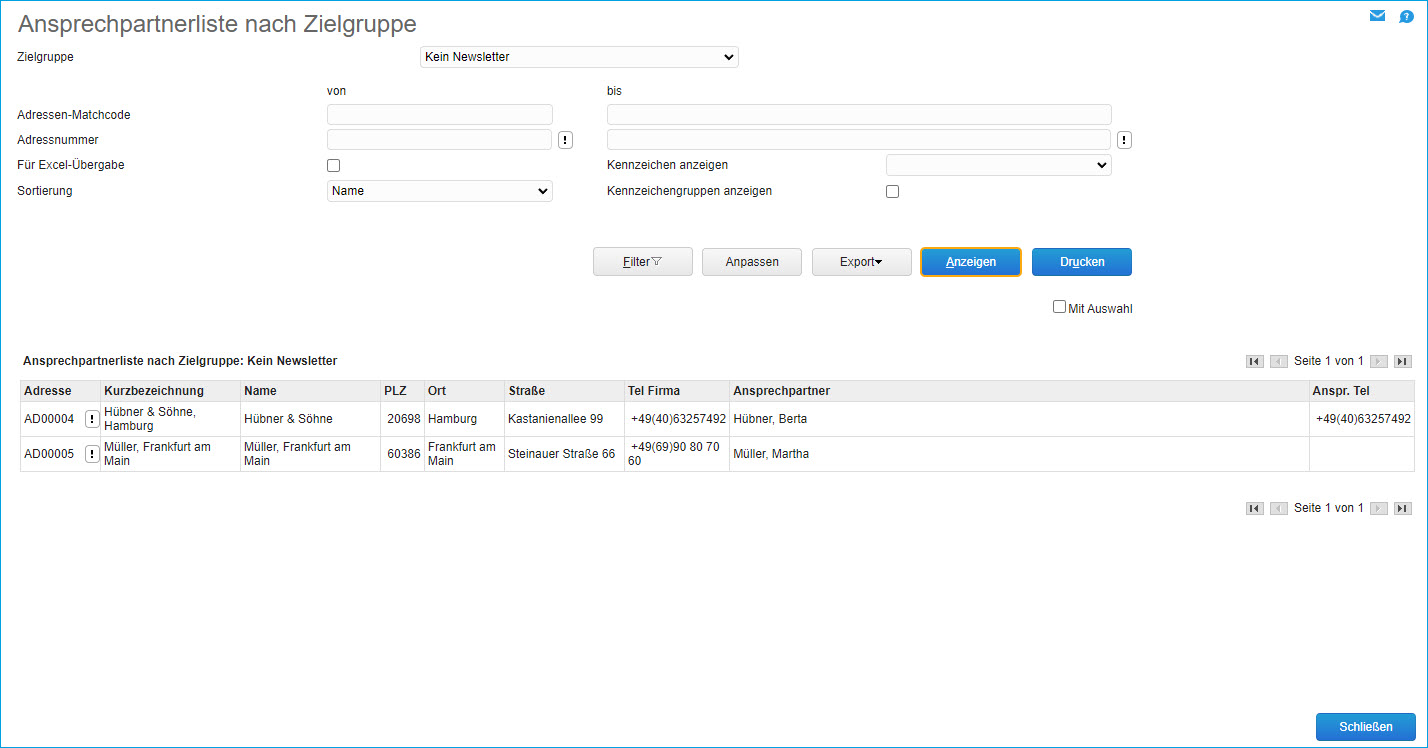The image size is (1428, 748).
Task: Open the Filter options
Action: [642, 261]
